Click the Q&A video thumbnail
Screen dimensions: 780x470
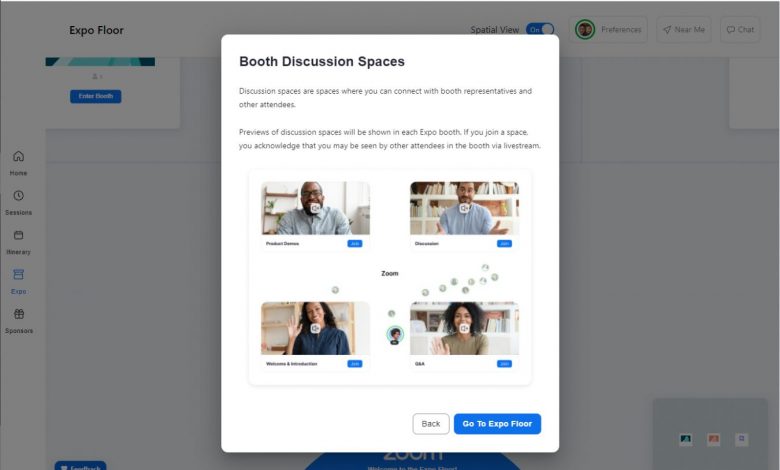(x=464, y=328)
